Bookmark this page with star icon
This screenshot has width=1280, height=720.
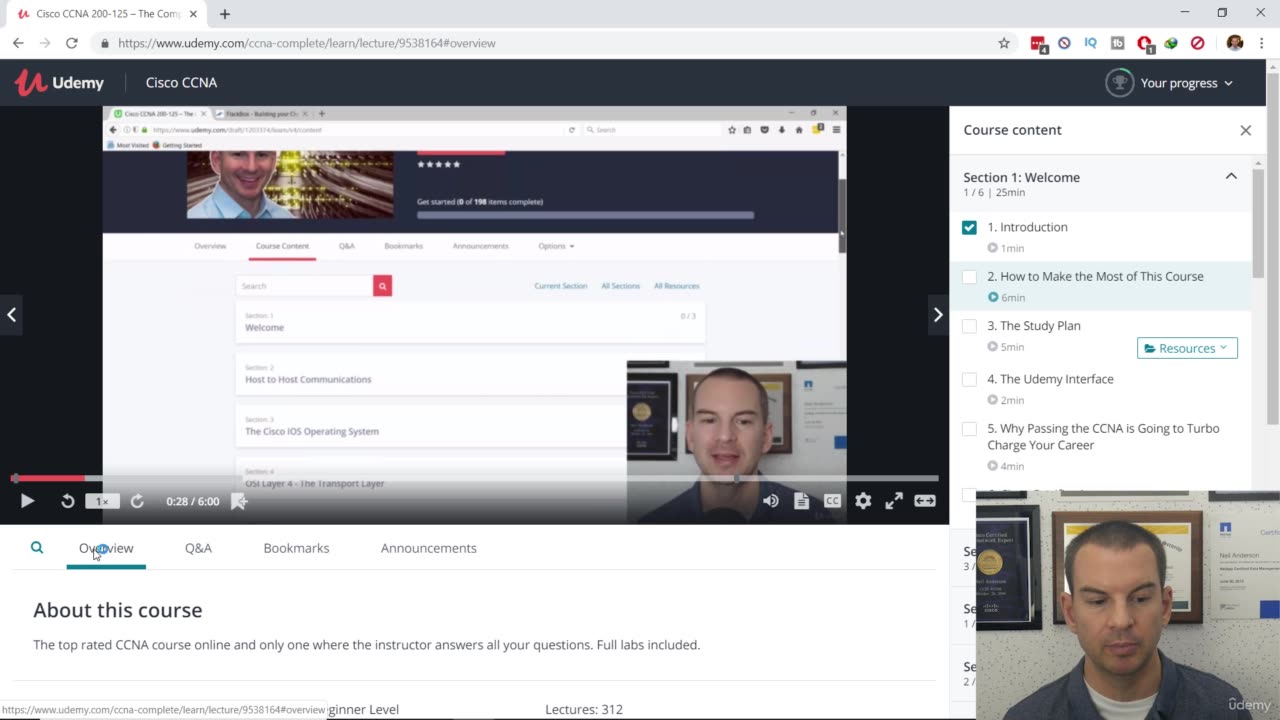pyautogui.click(x=1004, y=43)
